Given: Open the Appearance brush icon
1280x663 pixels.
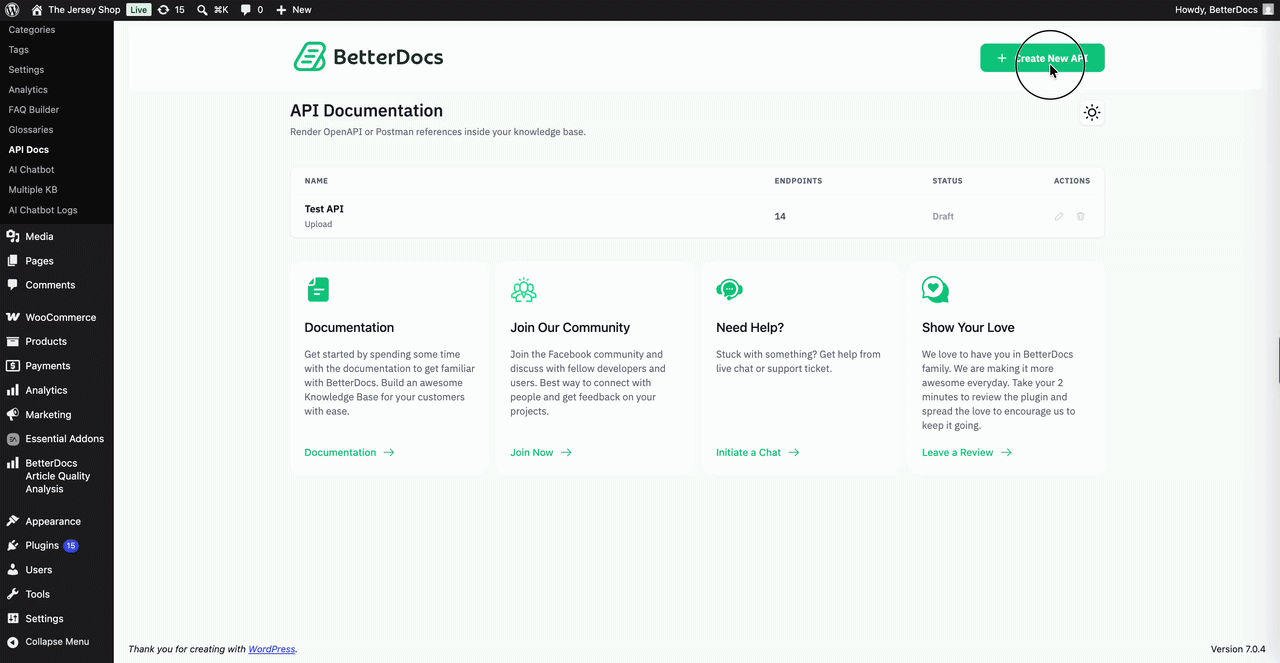Looking at the screenshot, I should [x=13, y=521].
